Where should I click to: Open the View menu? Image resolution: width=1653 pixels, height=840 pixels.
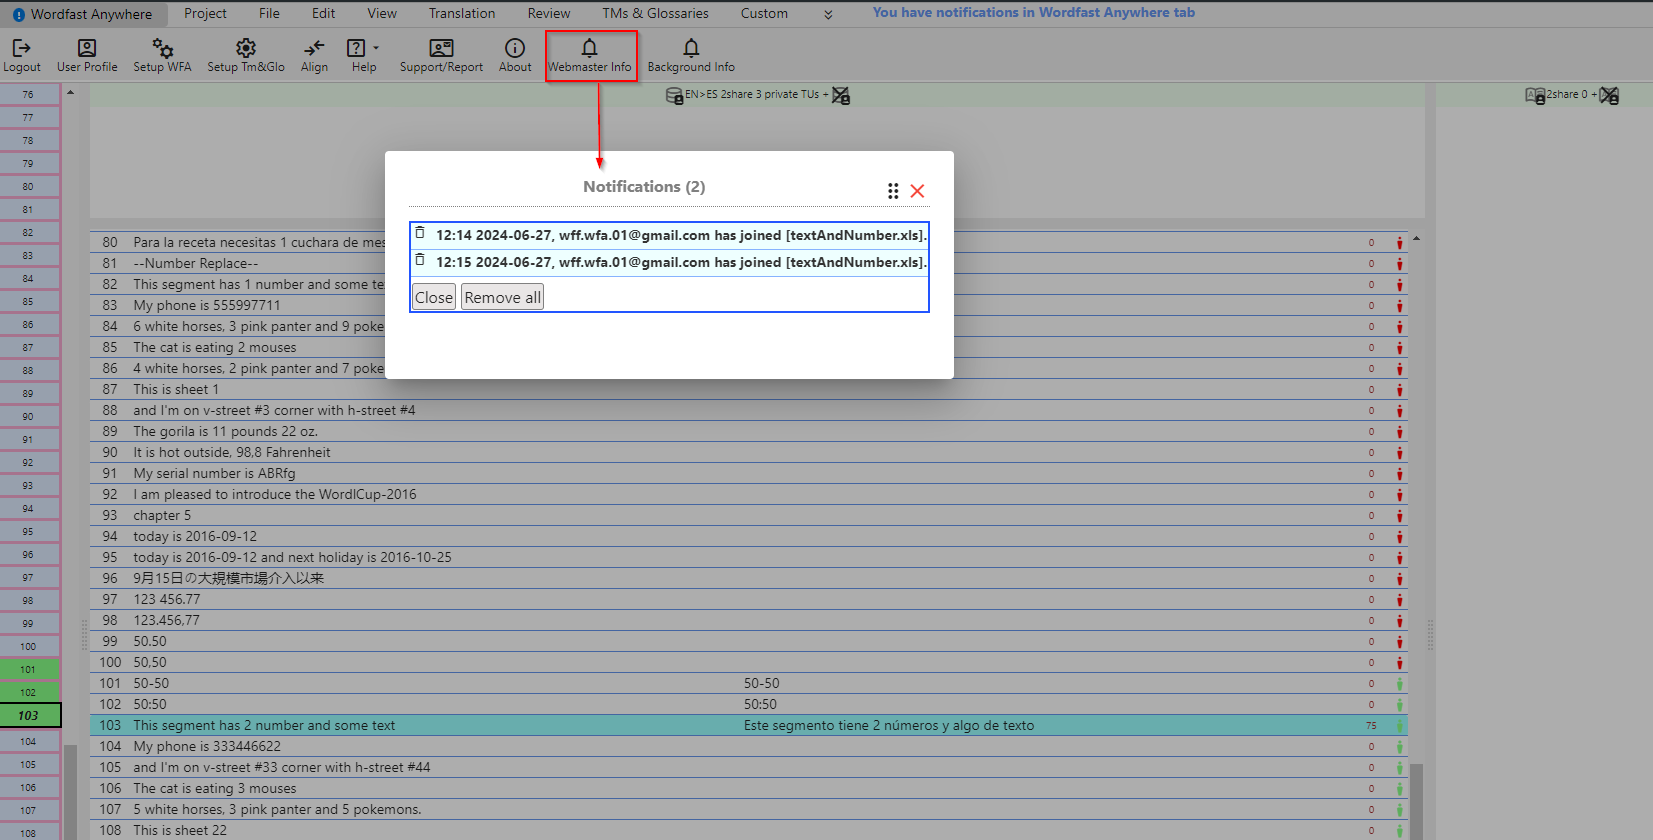pyautogui.click(x=382, y=13)
